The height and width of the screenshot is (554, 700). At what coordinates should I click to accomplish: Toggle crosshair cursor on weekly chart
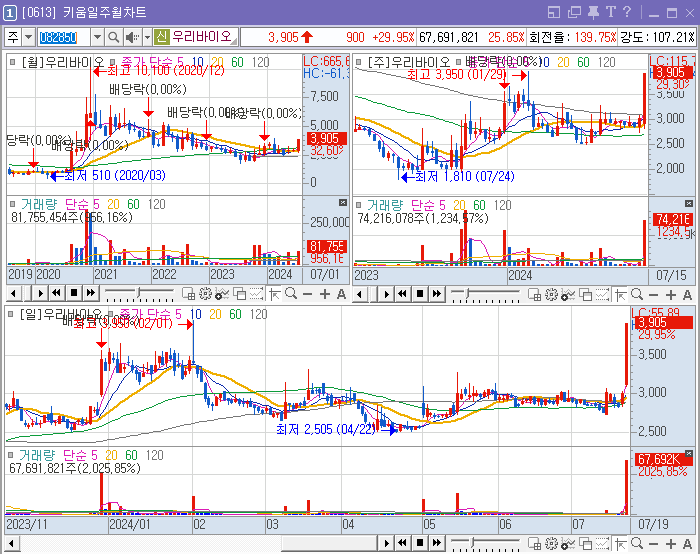pyautogui.click(x=621, y=295)
